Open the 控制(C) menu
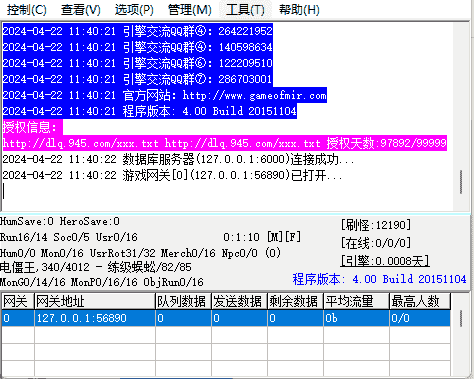This screenshot has width=474, height=379. [x=27, y=10]
